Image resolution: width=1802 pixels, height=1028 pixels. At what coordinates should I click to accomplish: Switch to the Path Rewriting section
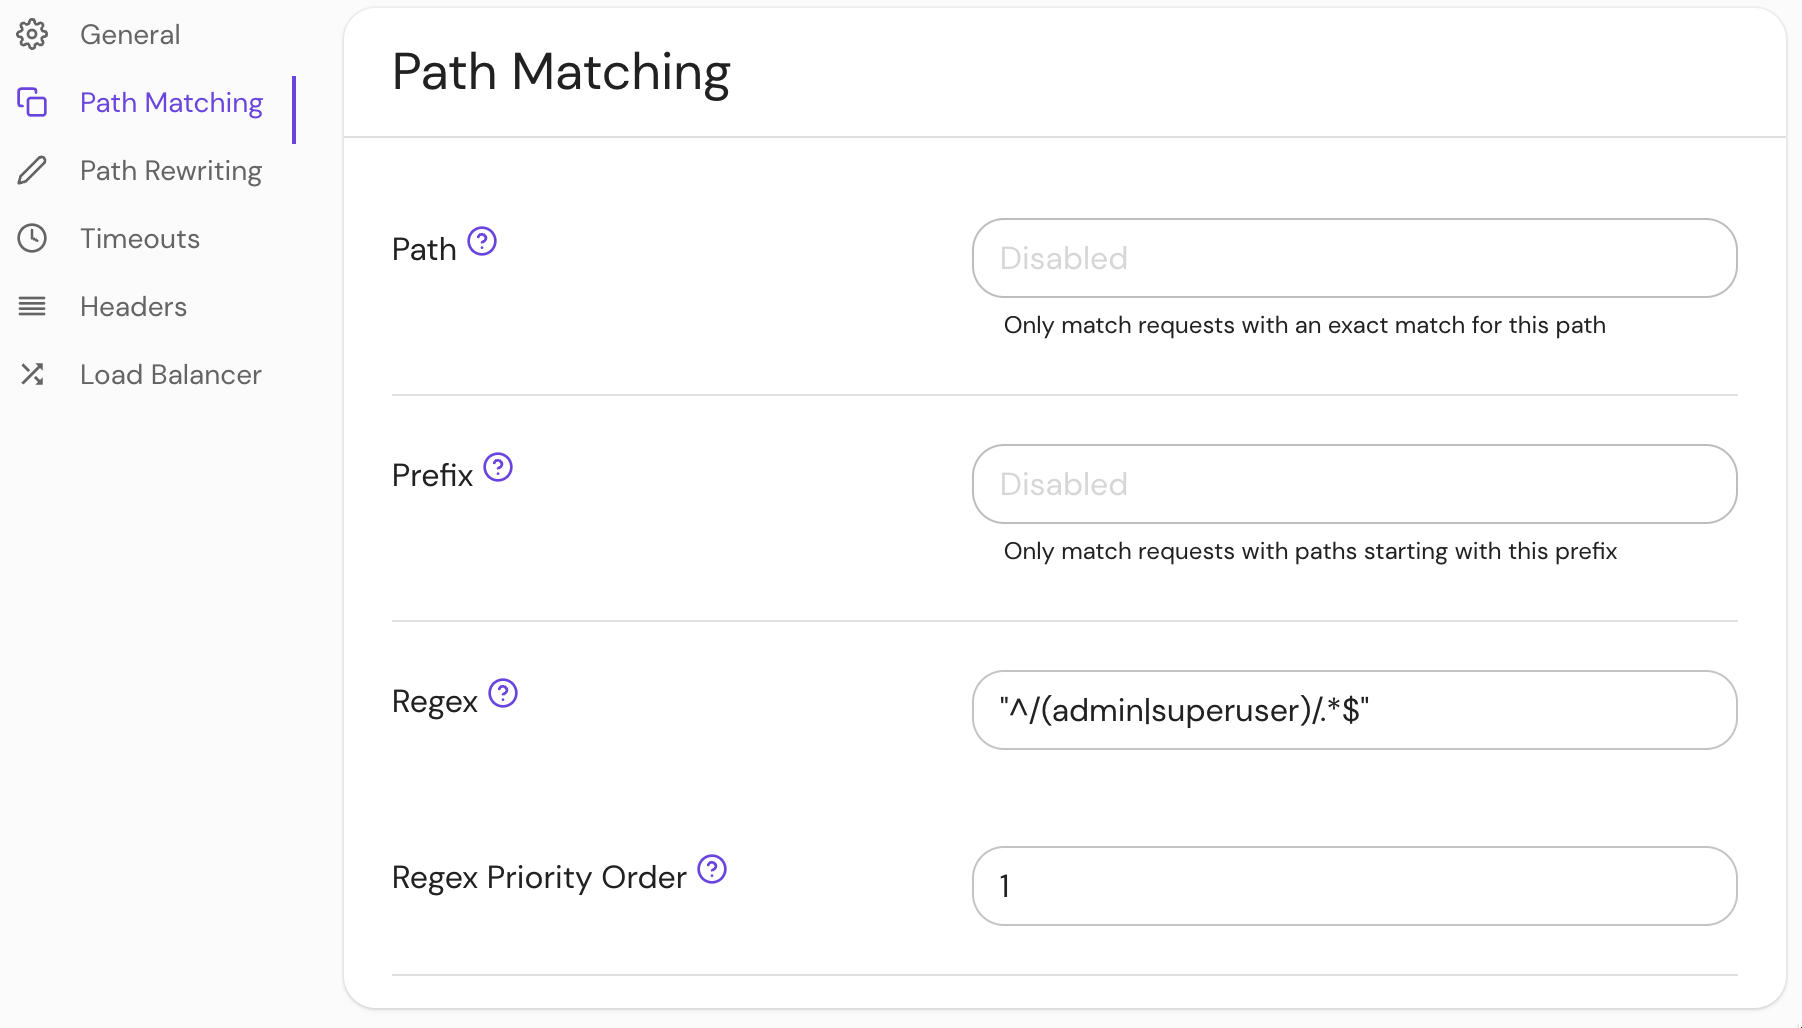point(170,170)
